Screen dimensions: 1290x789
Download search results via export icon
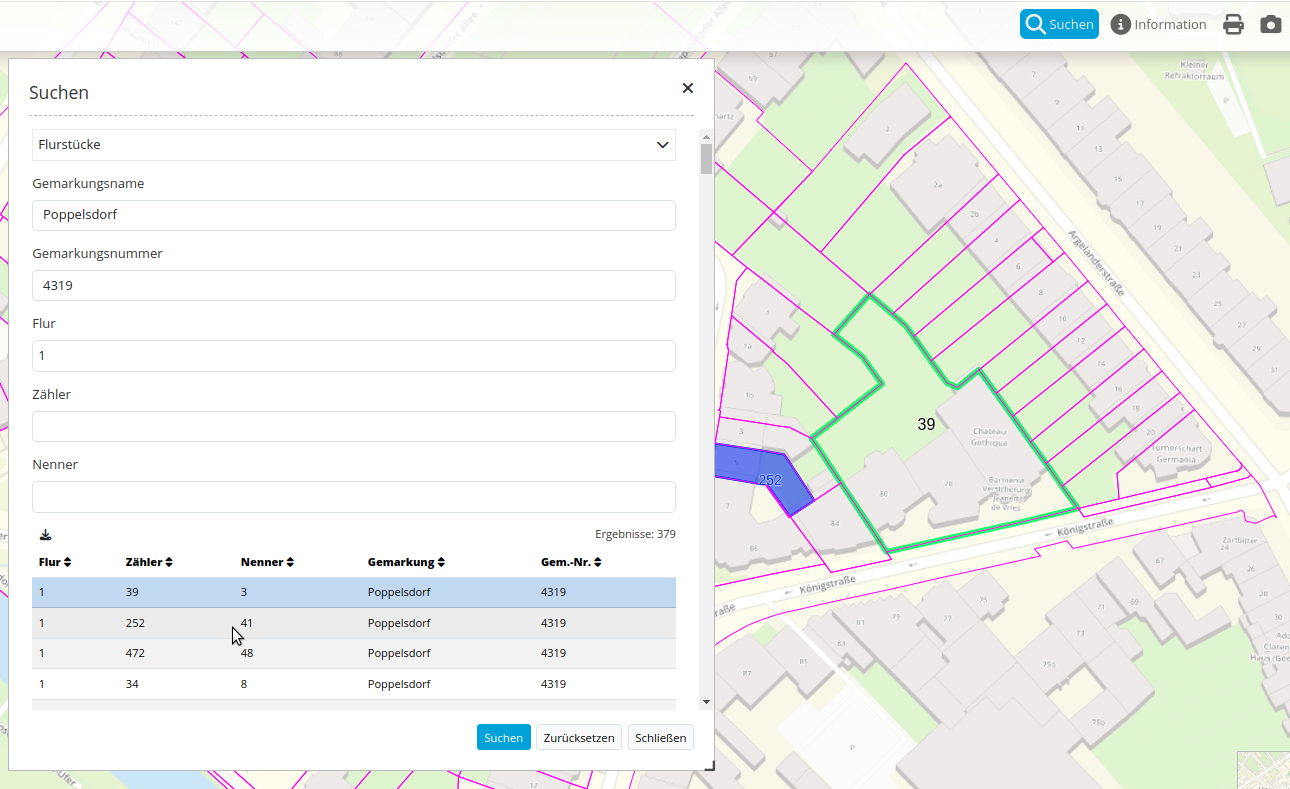pyautogui.click(x=45, y=535)
